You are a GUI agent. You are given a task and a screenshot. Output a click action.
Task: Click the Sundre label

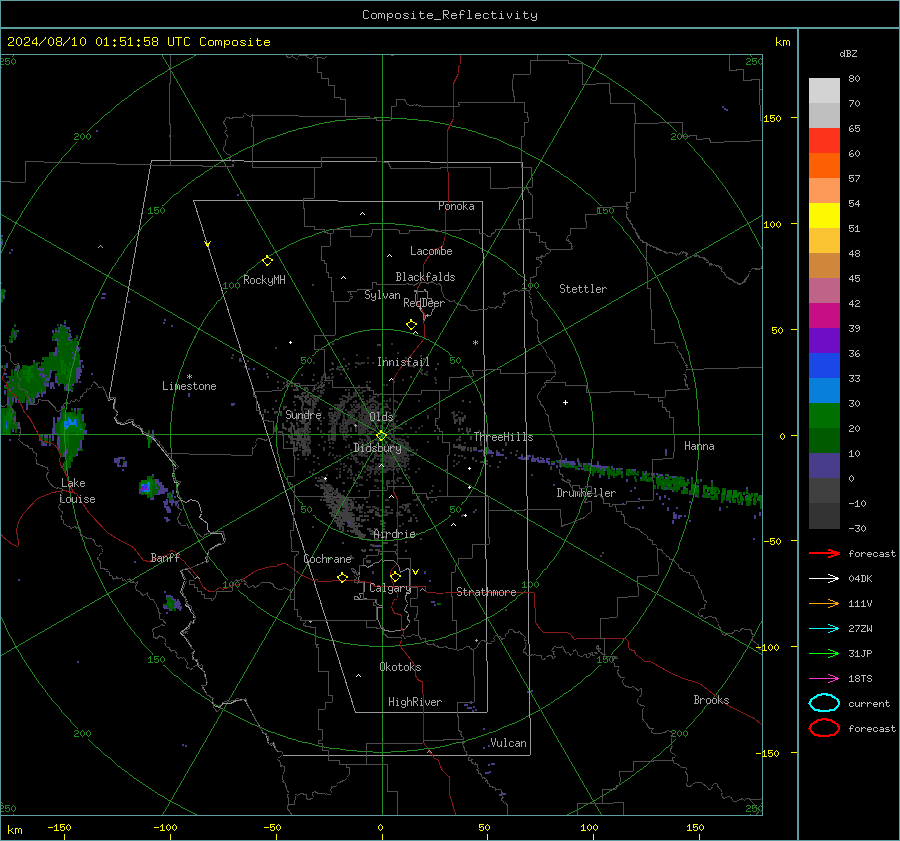click(x=303, y=415)
